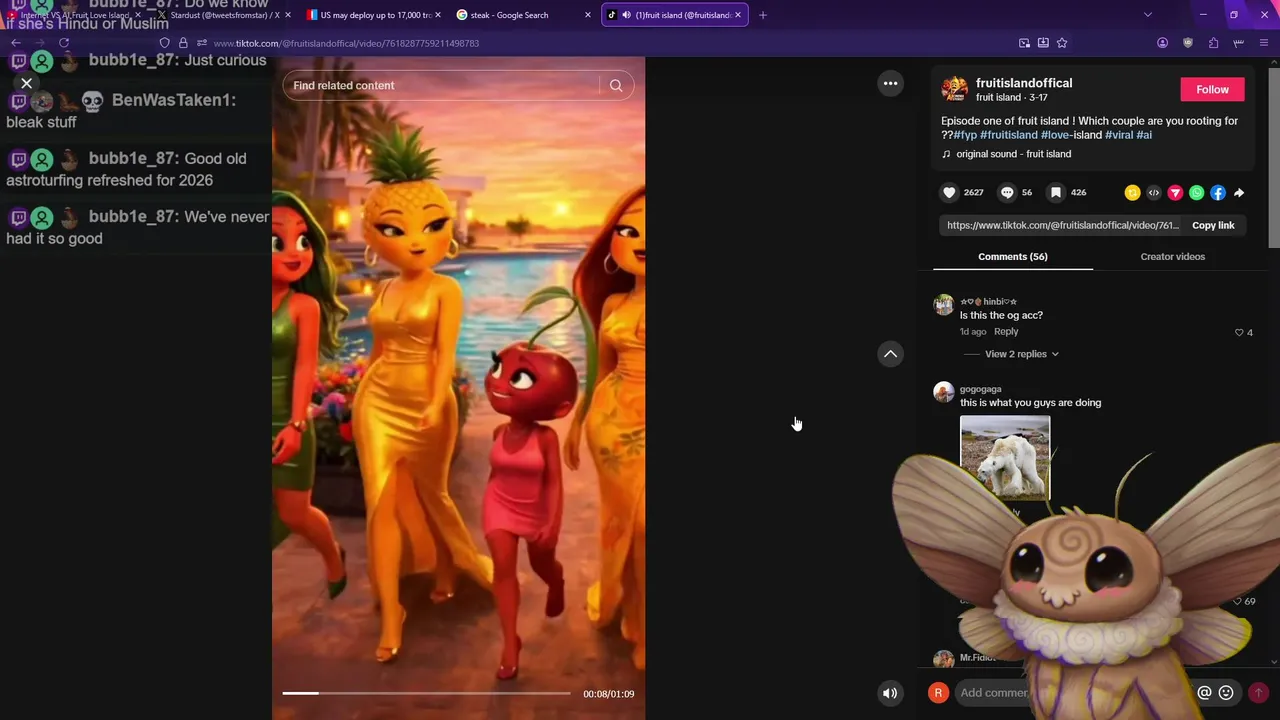Open a new browser tab with plus

(763, 15)
